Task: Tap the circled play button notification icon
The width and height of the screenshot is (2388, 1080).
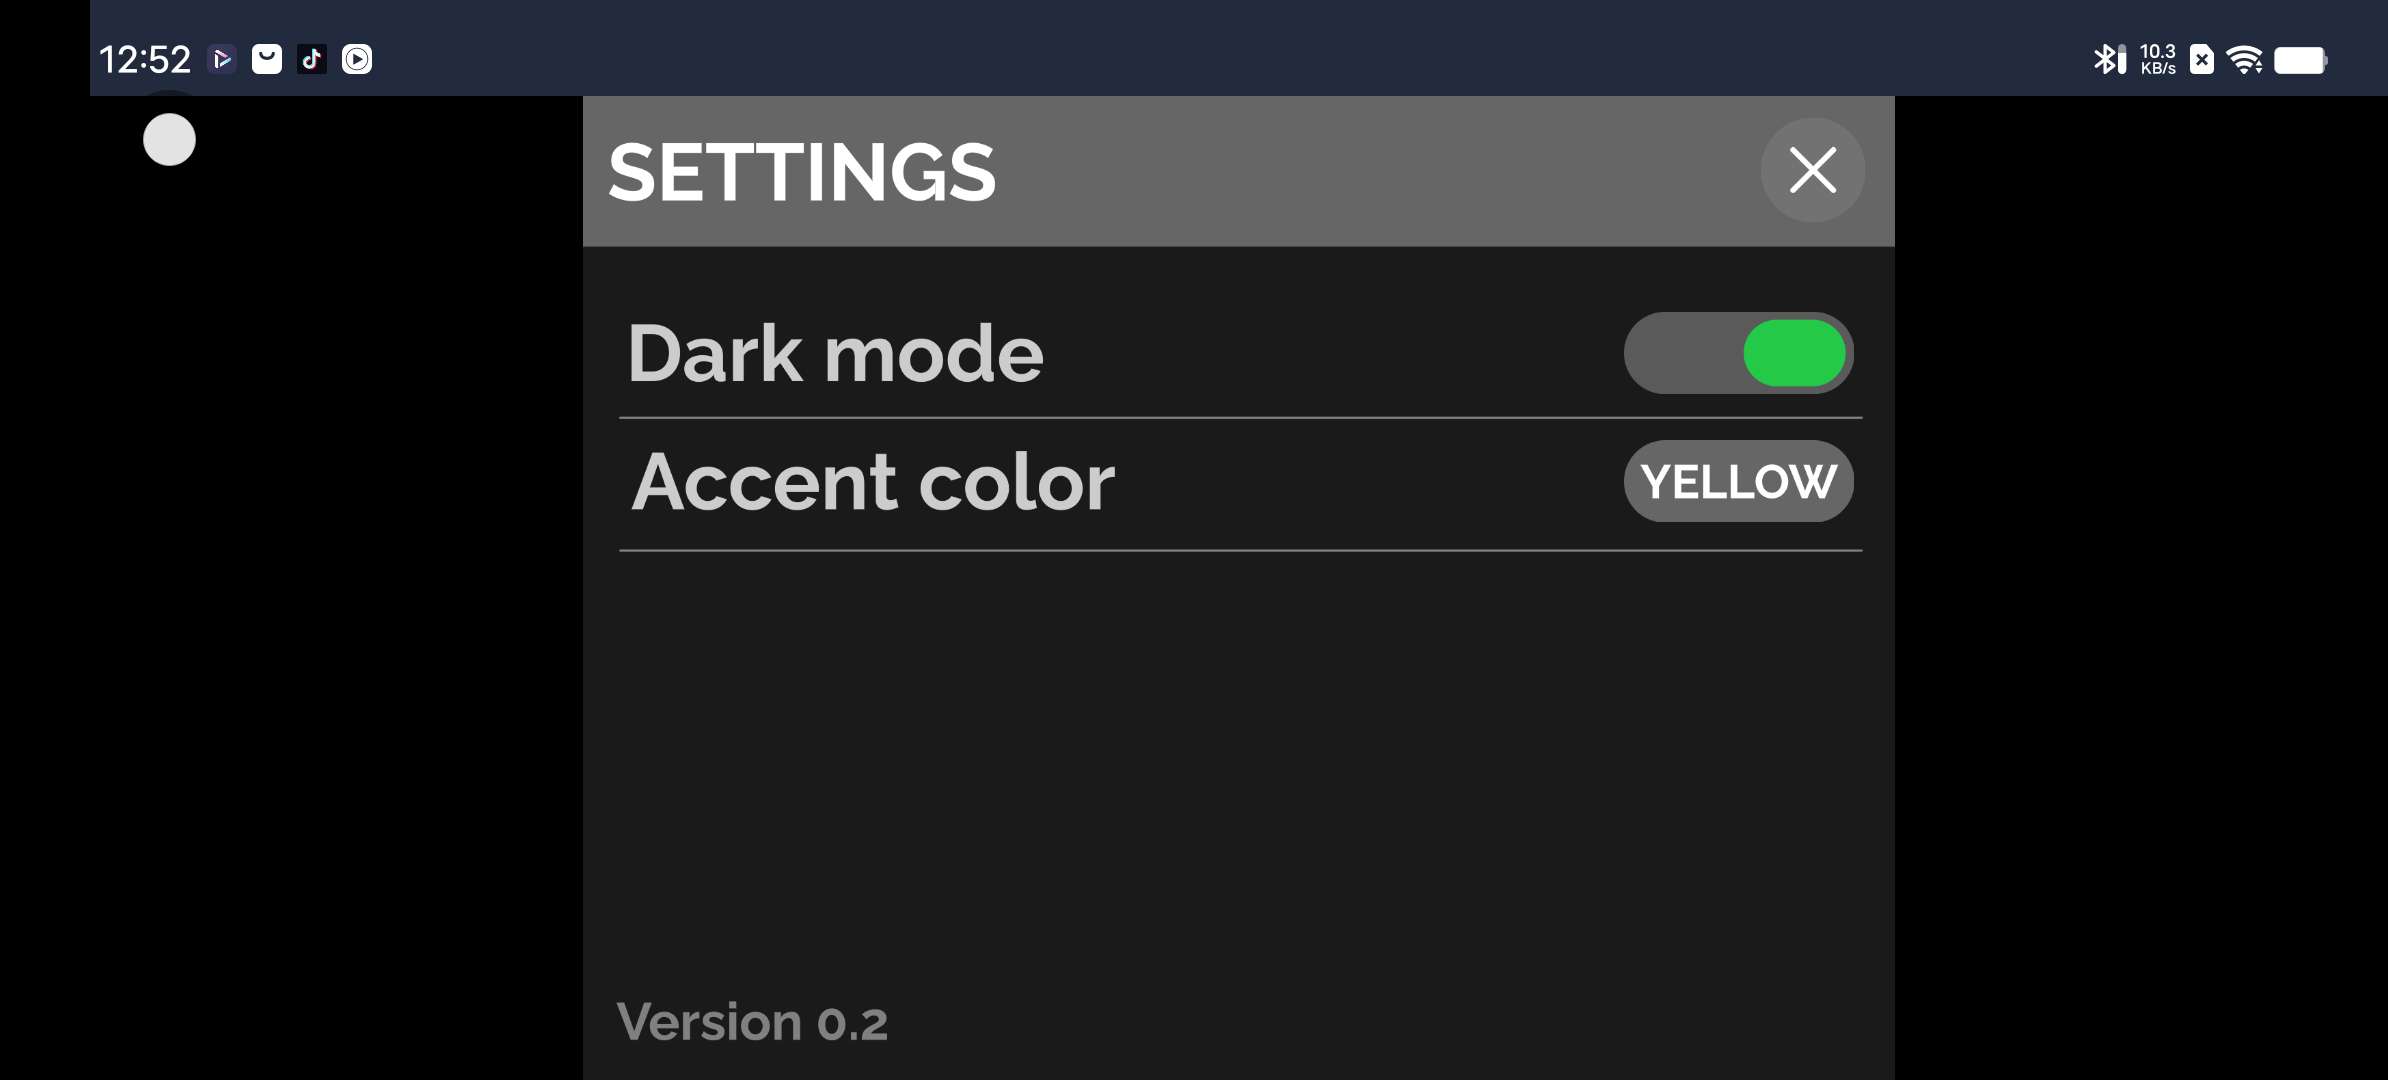Action: (x=357, y=60)
